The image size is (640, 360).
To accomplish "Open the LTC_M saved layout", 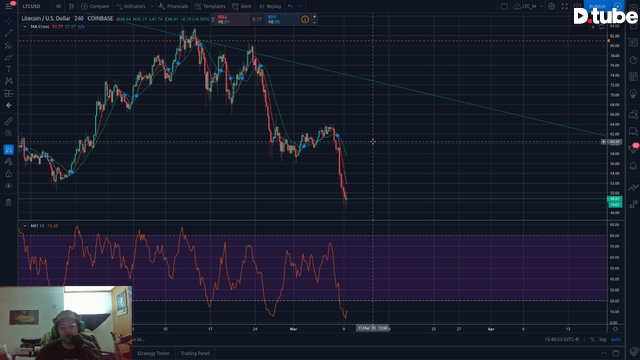I will pos(526,6).
